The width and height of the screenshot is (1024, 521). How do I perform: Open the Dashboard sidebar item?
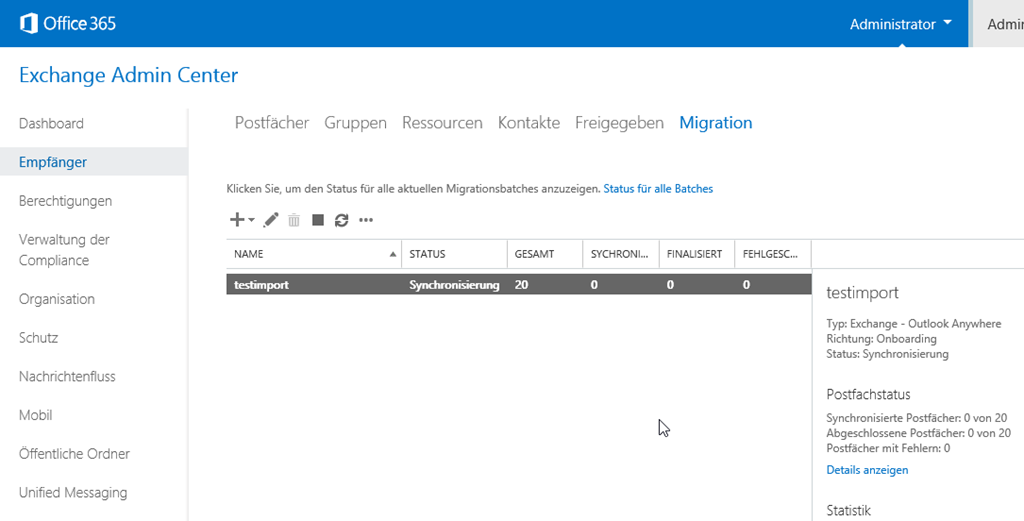pos(51,124)
